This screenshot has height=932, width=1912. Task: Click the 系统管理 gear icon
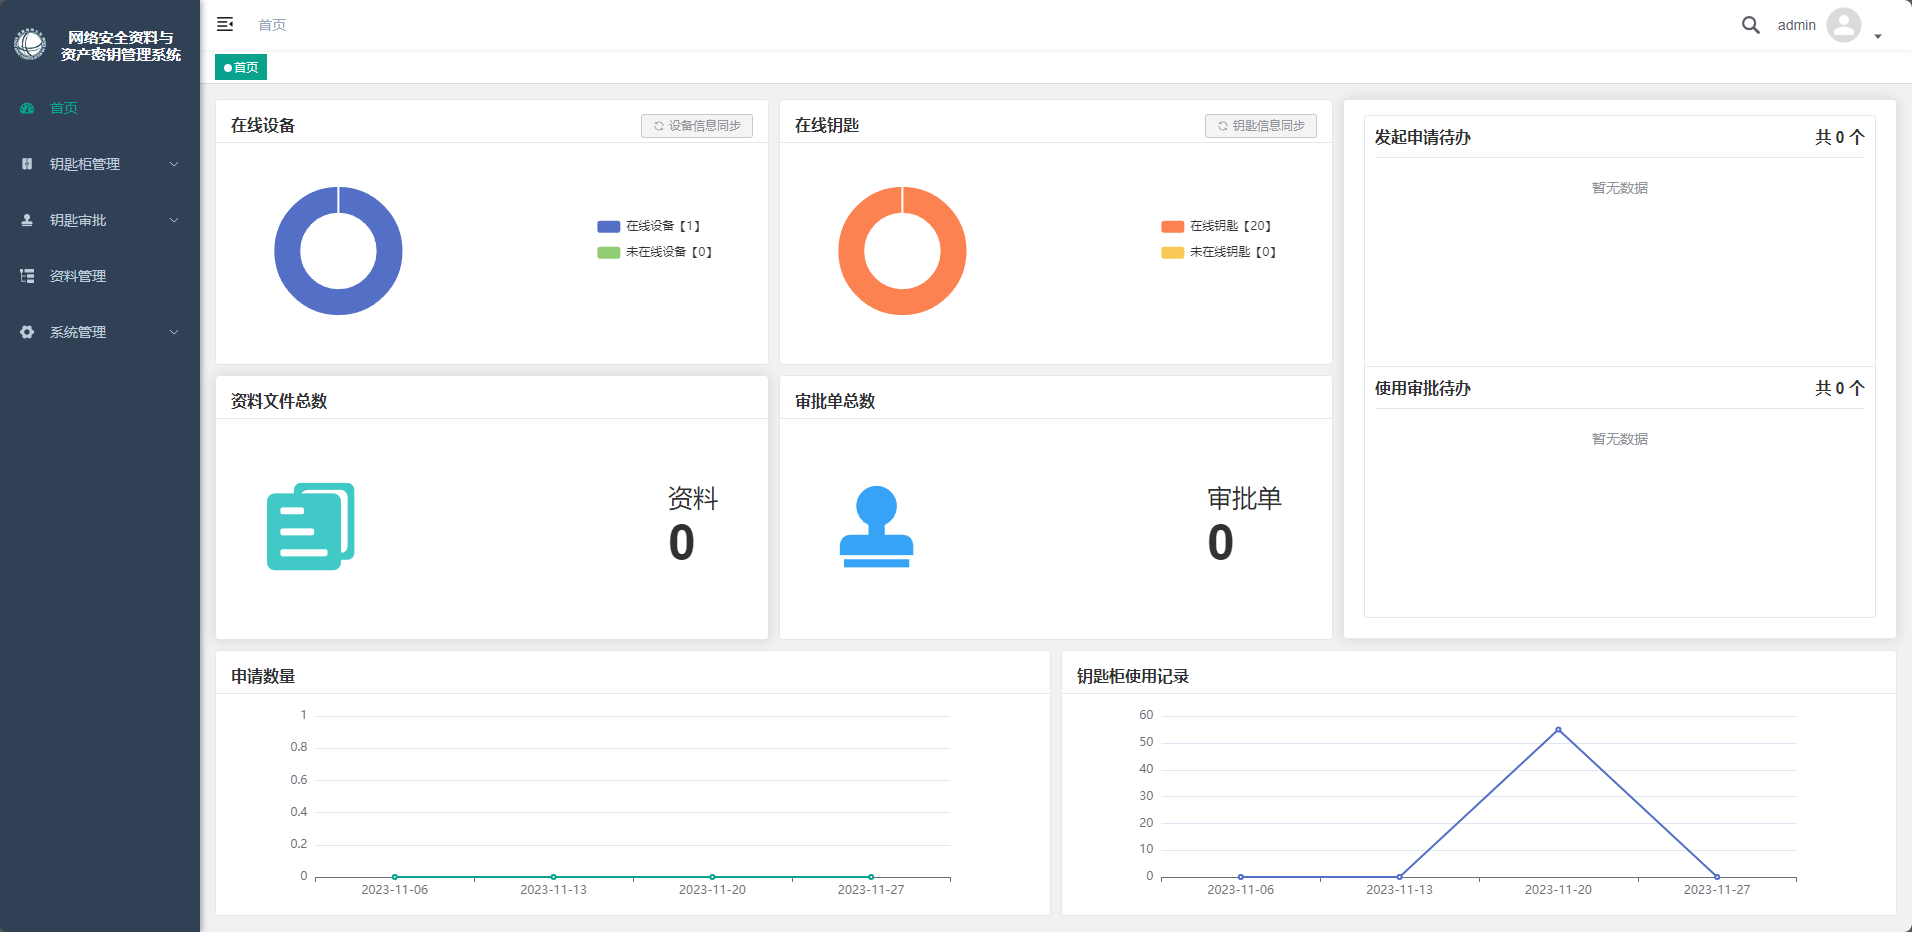pos(27,332)
